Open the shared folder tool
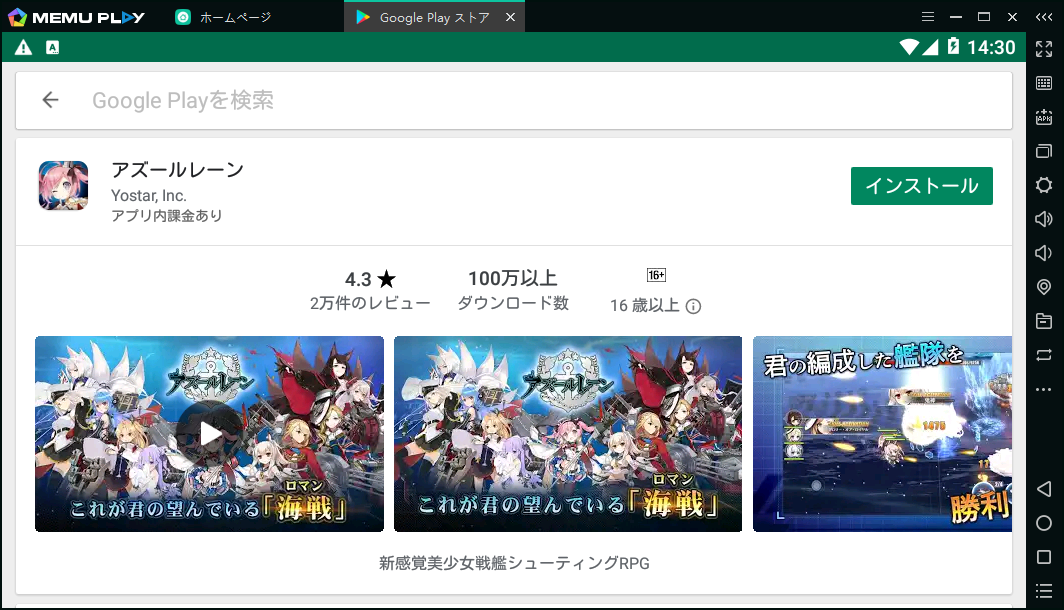This screenshot has width=1064, height=610. click(x=1044, y=320)
